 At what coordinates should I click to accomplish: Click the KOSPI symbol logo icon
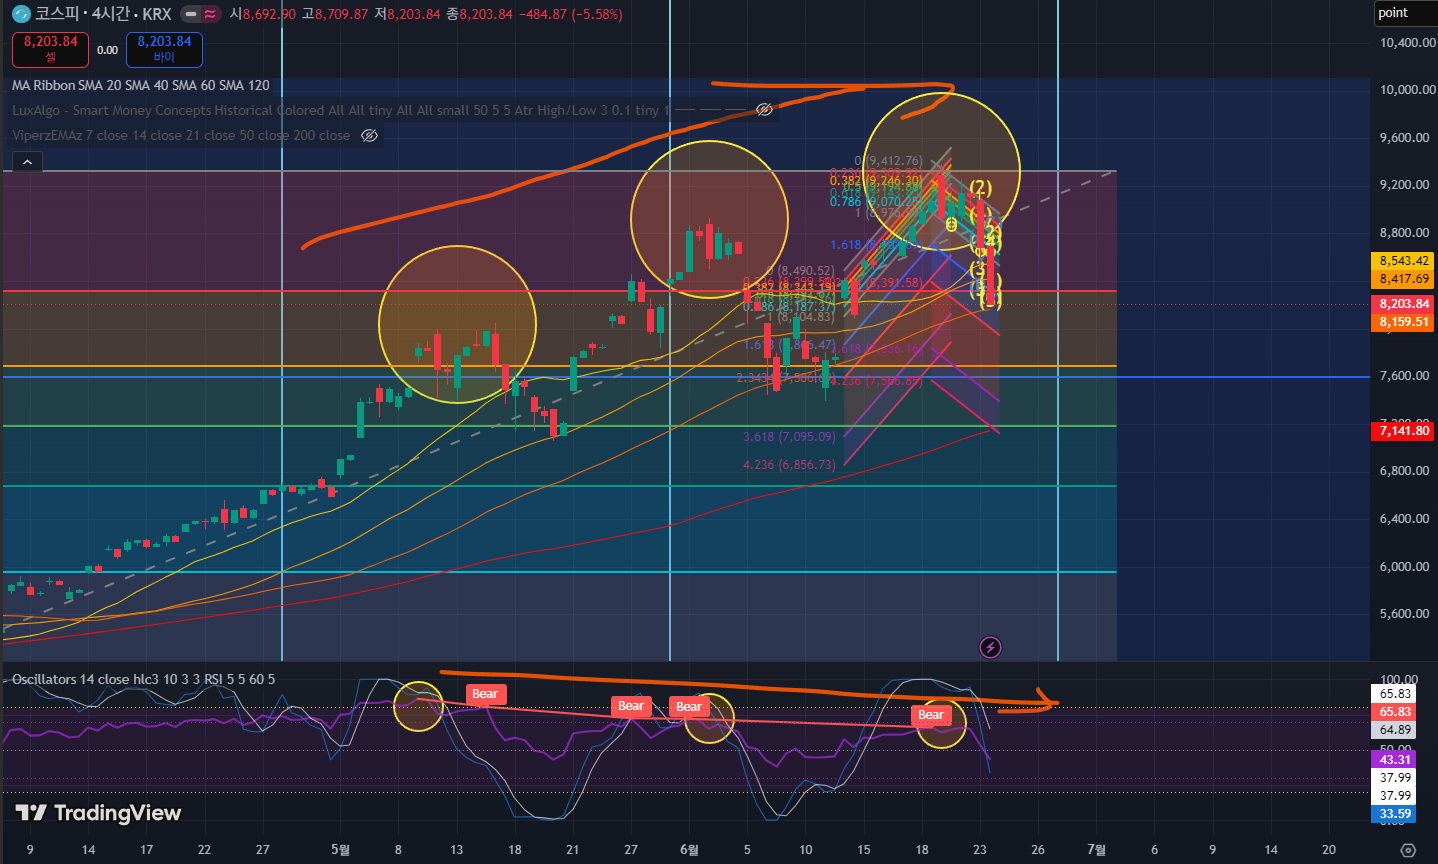[x=21, y=14]
